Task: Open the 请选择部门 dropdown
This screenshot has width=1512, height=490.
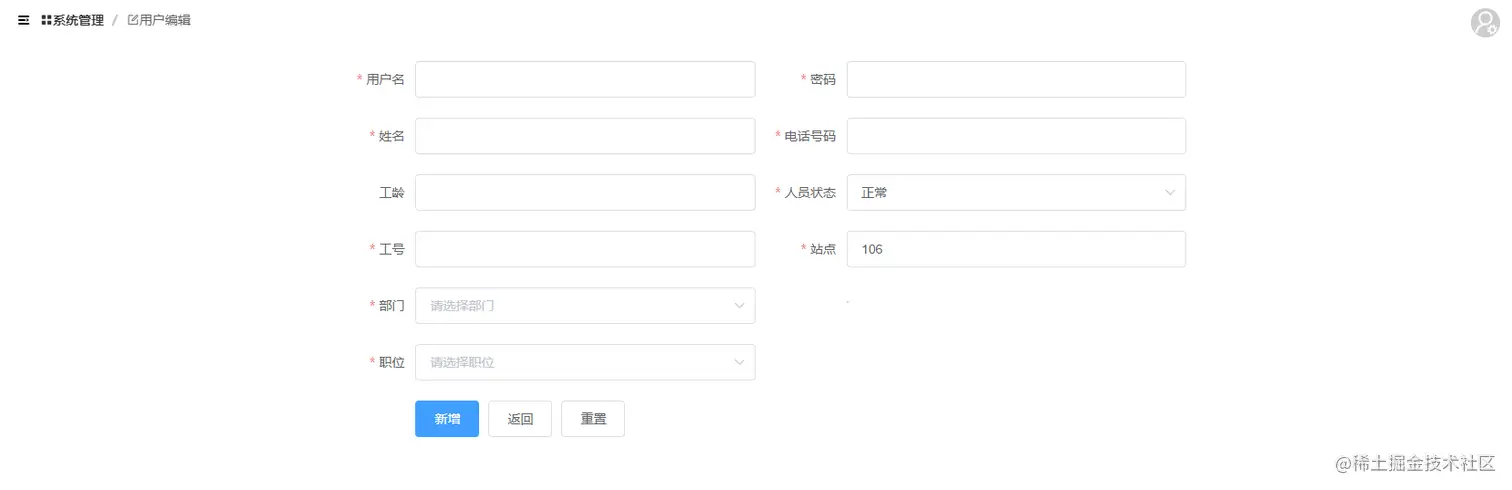Action: pos(585,306)
